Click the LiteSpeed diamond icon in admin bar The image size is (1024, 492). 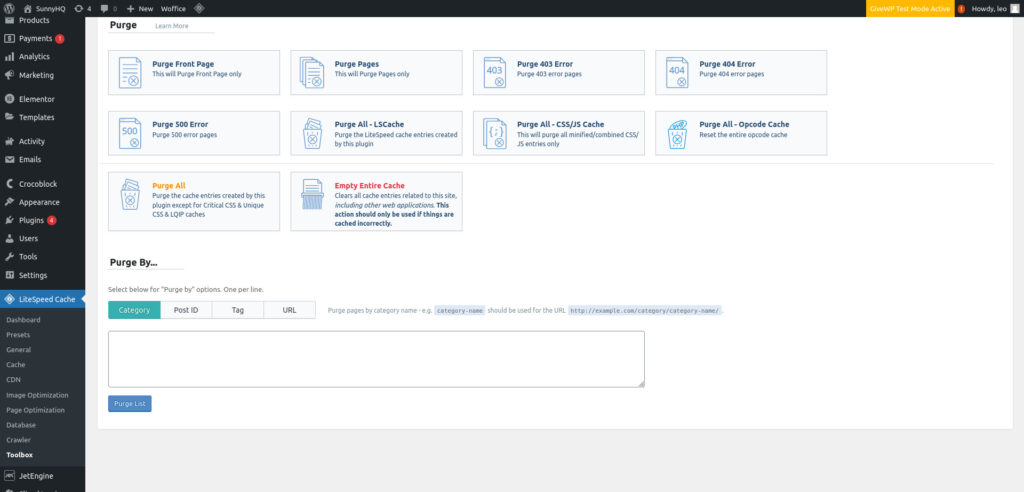pyautogui.click(x=199, y=8)
